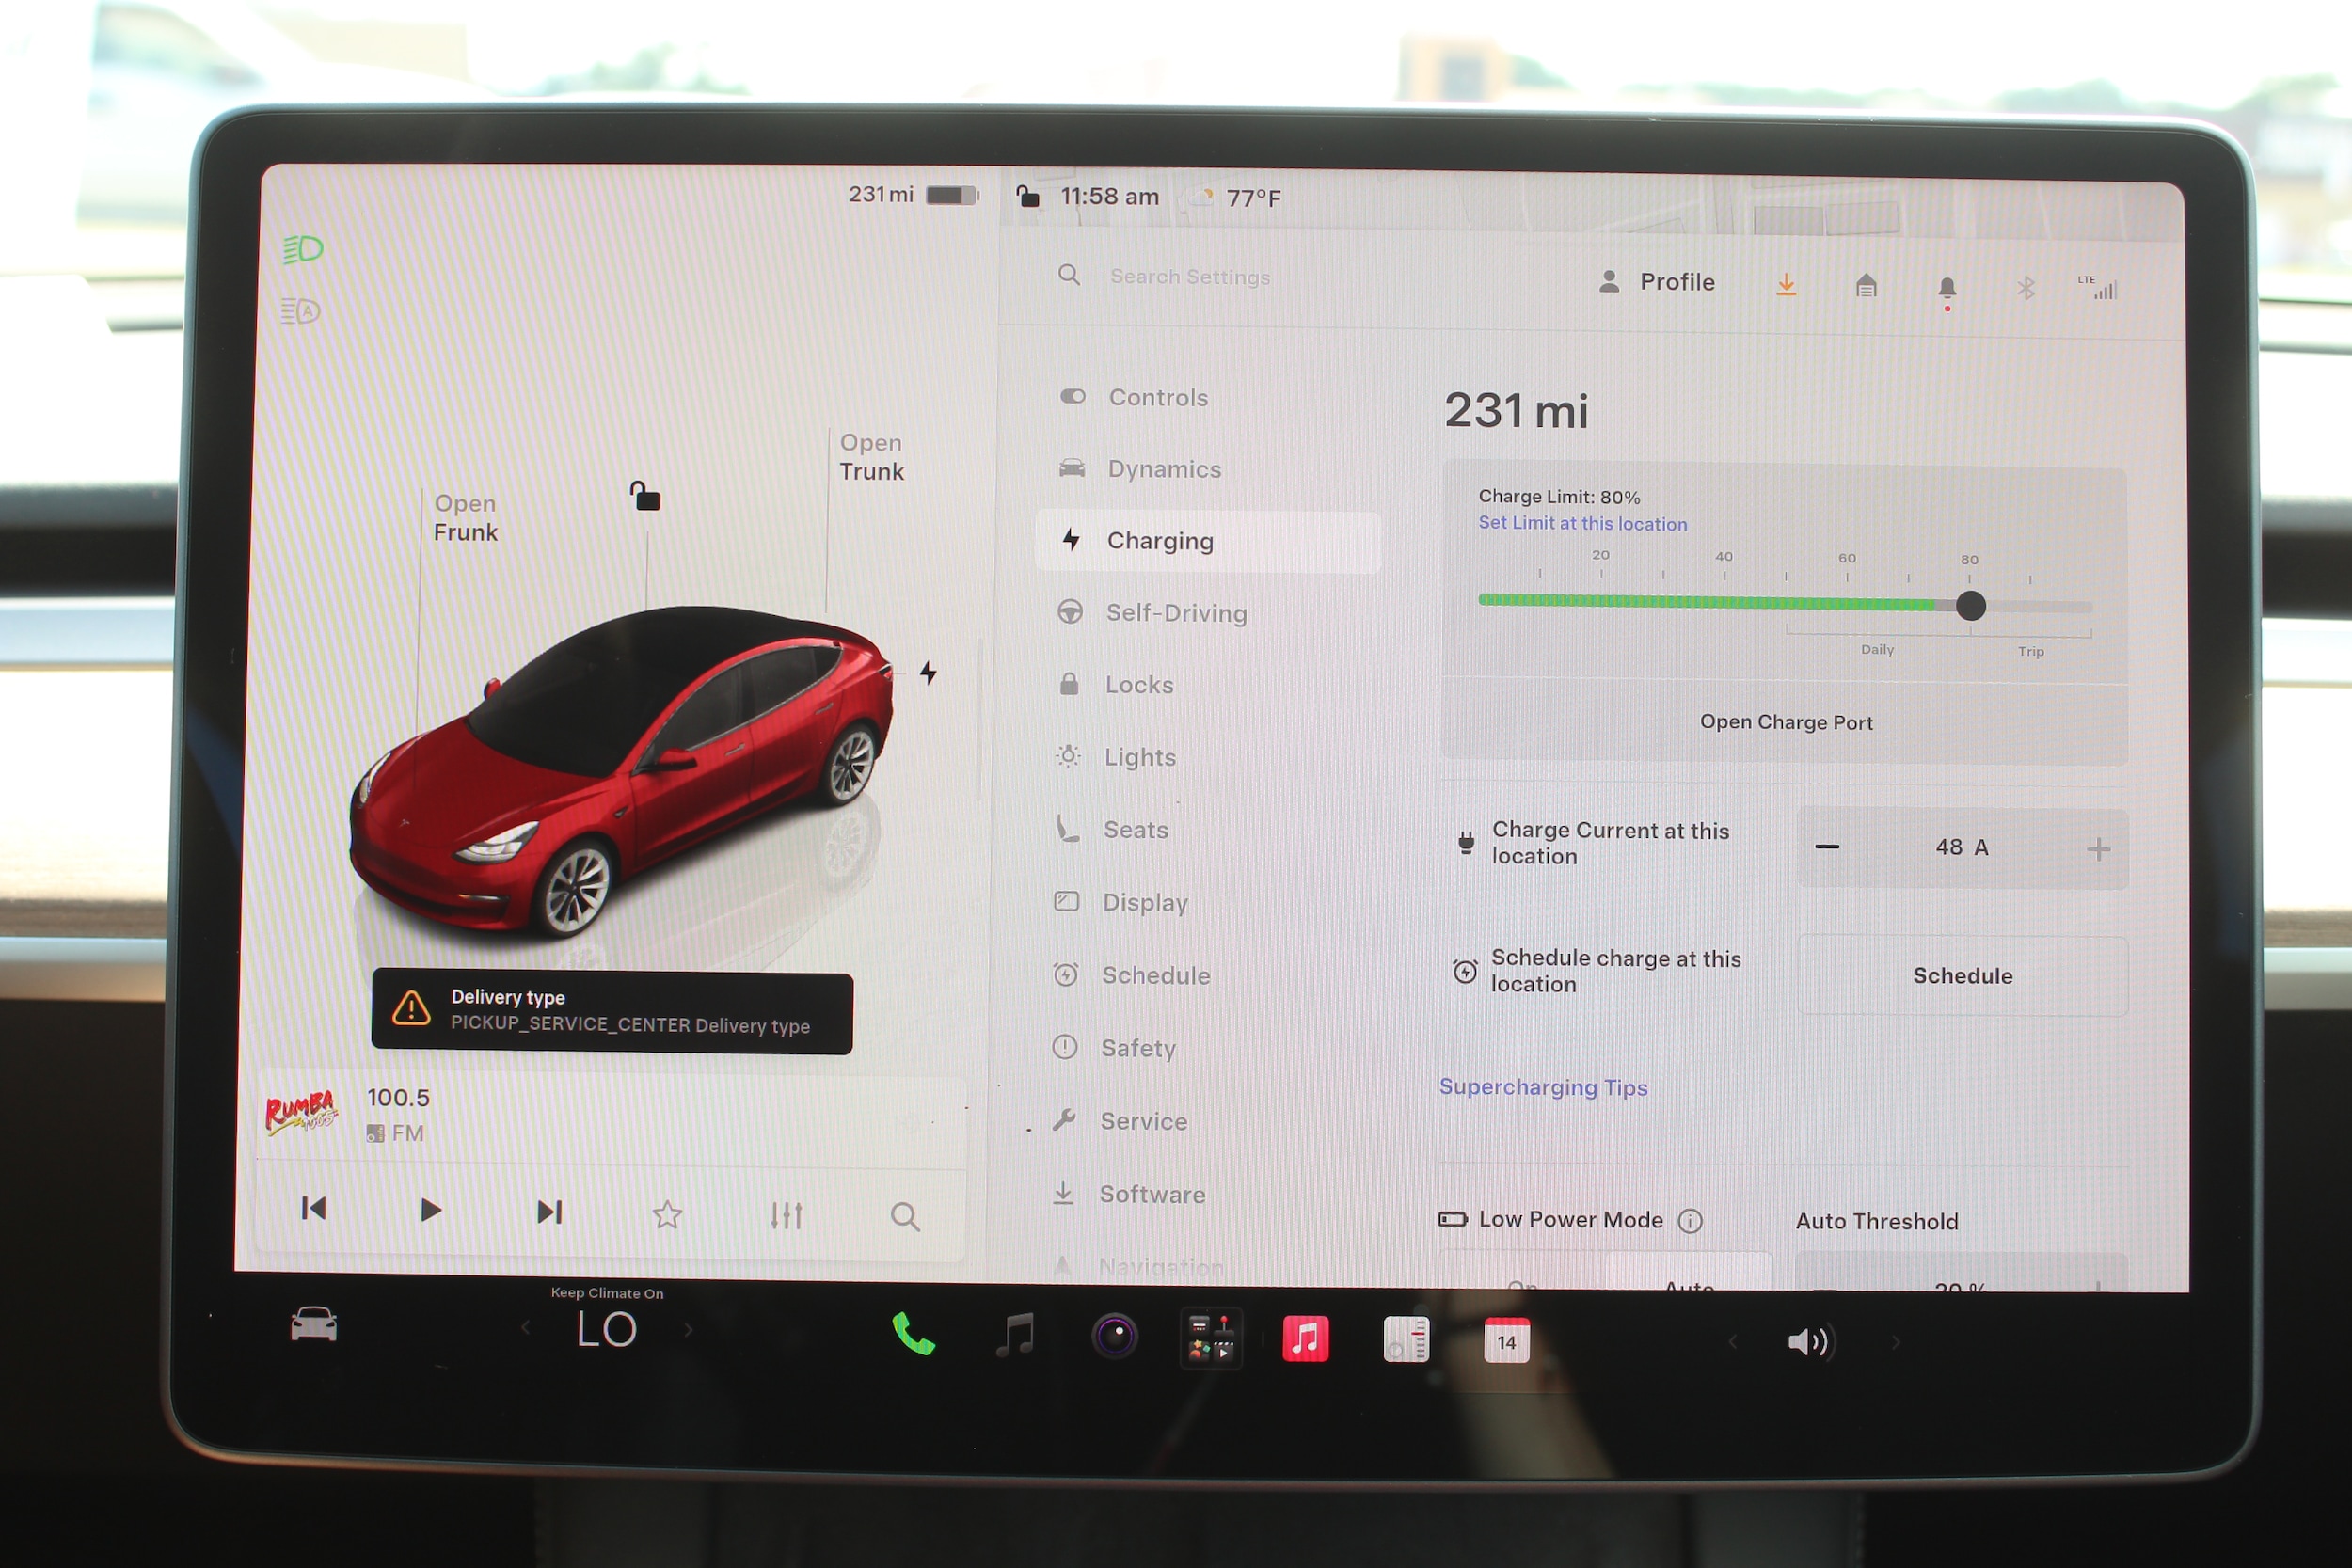The height and width of the screenshot is (1568, 2352).
Task: Click the Schedule charge button
Action: click(x=1962, y=975)
